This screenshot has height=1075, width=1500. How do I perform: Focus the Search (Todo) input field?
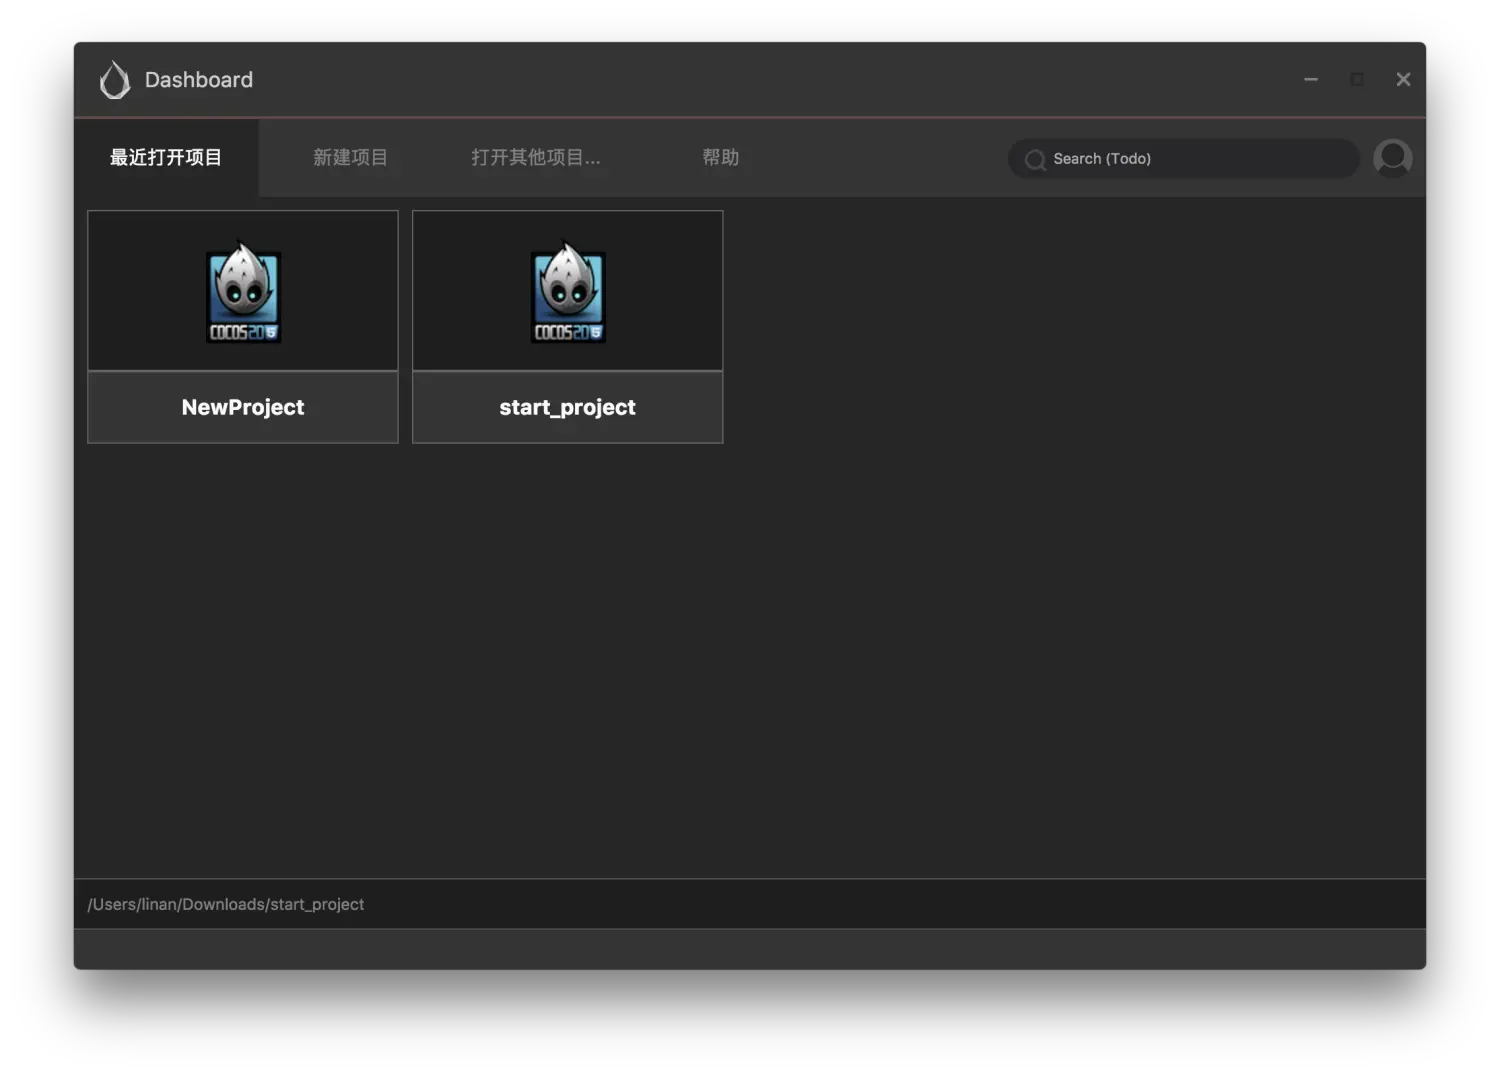click(1183, 158)
